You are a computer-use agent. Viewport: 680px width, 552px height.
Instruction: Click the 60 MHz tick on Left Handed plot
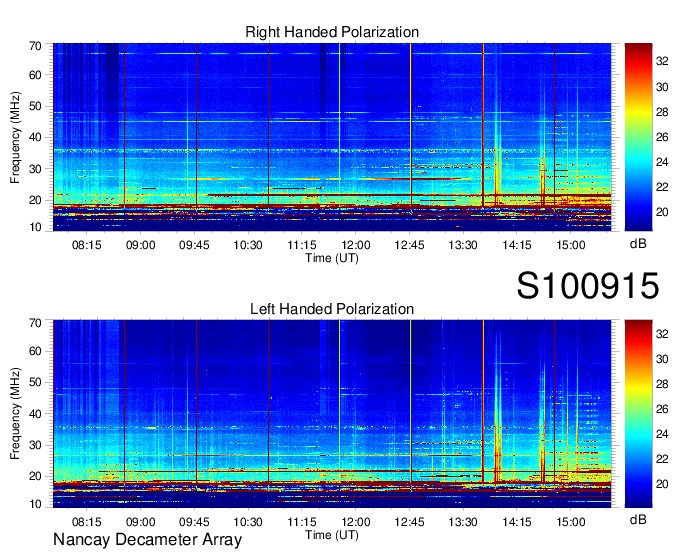(35, 351)
